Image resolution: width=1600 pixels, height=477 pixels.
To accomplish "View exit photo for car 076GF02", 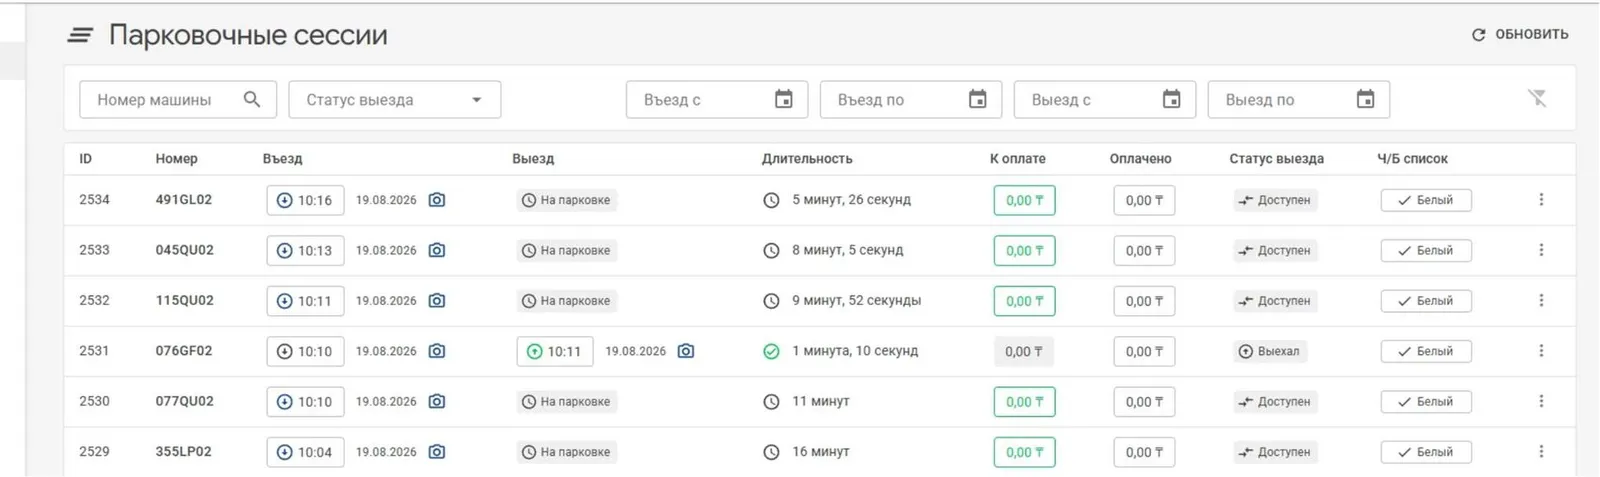I will click(x=686, y=351).
